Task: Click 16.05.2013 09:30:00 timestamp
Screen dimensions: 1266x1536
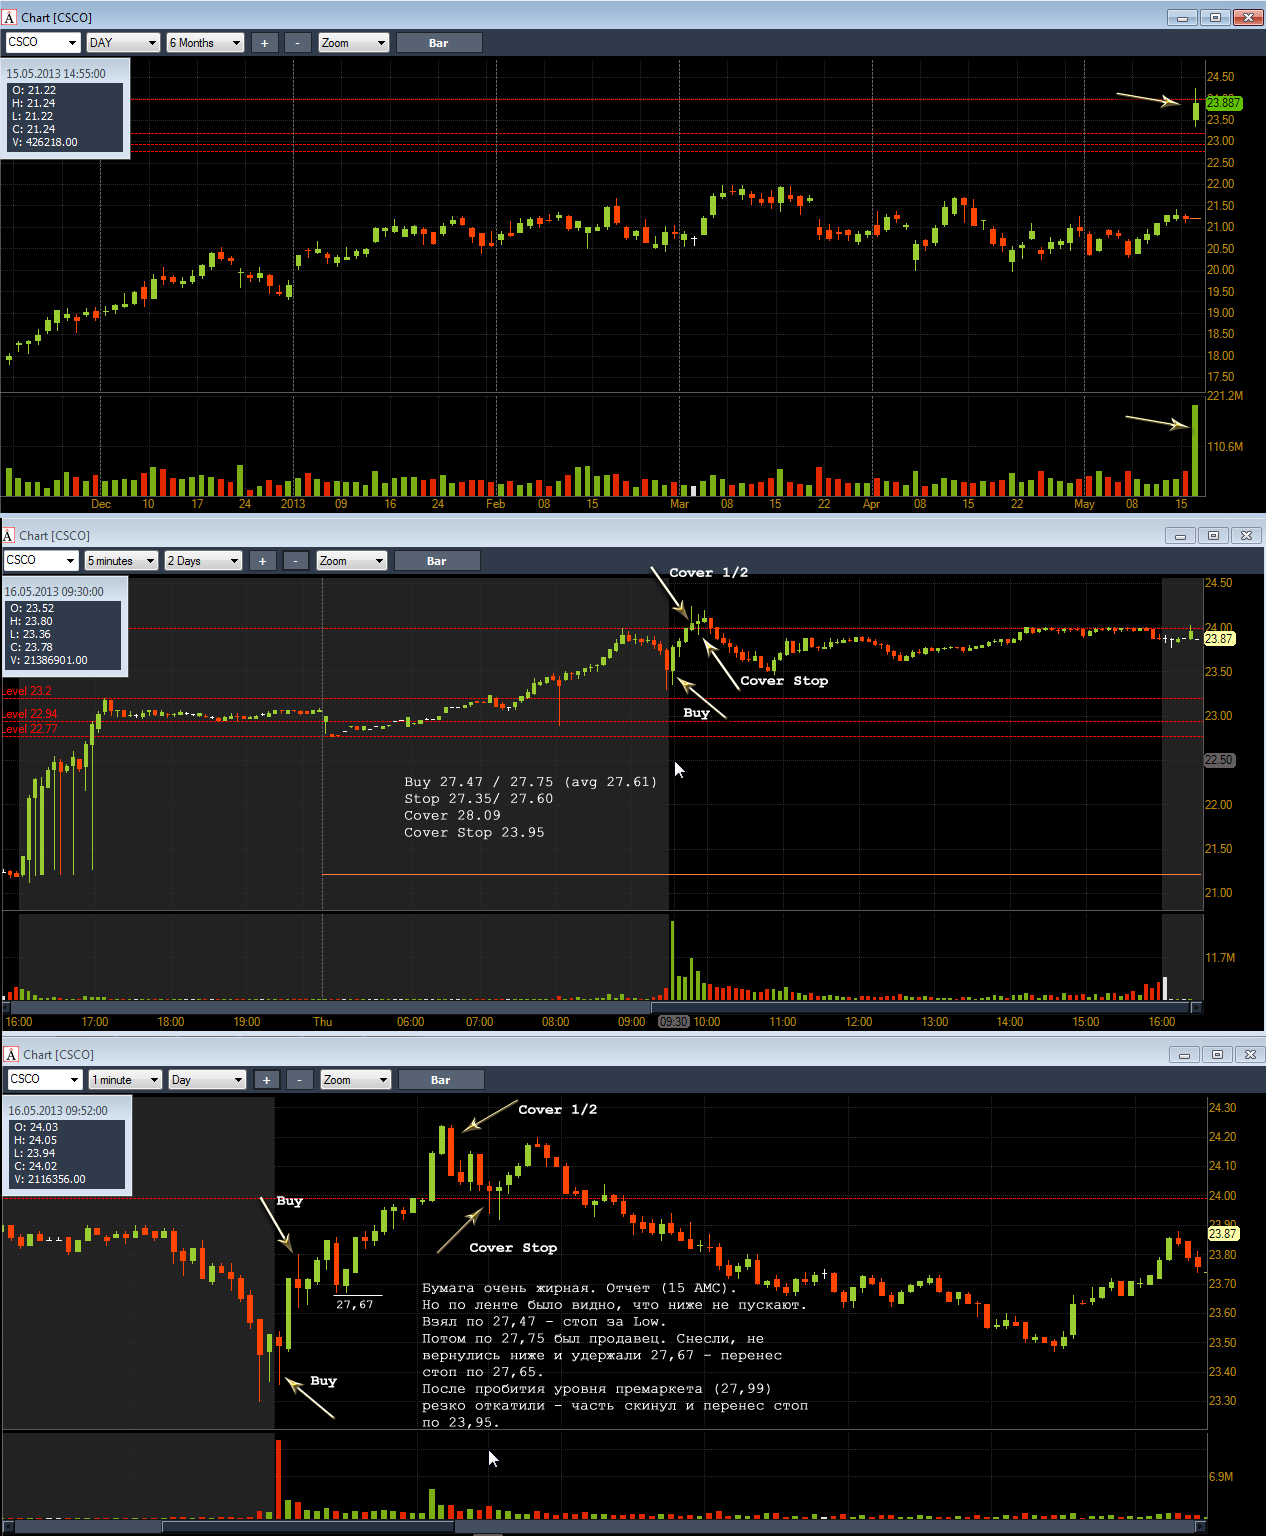Action: point(54,592)
